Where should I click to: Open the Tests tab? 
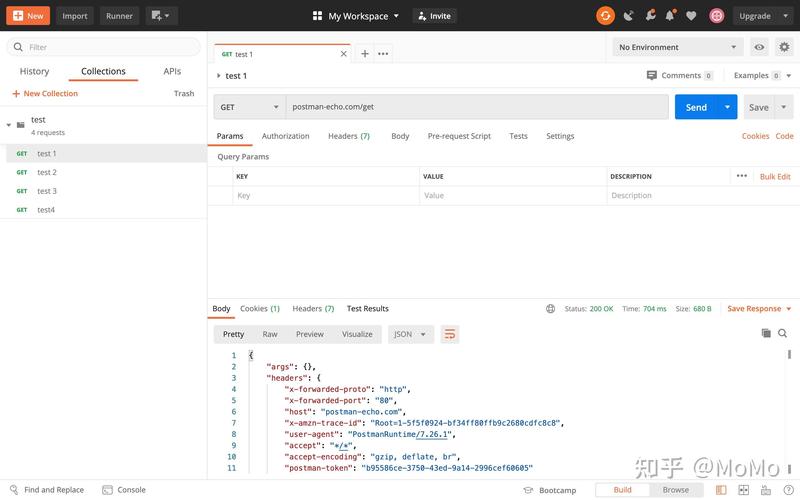click(x=518, y=136)
